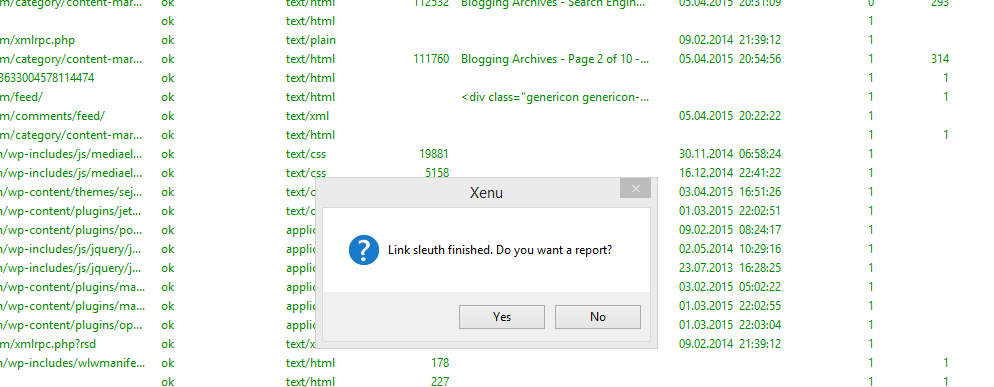The width and height of the screenshot is (994, 387).
Task: Click date 23.07.2013 16:28:25
Action: [x=730, y=268]
